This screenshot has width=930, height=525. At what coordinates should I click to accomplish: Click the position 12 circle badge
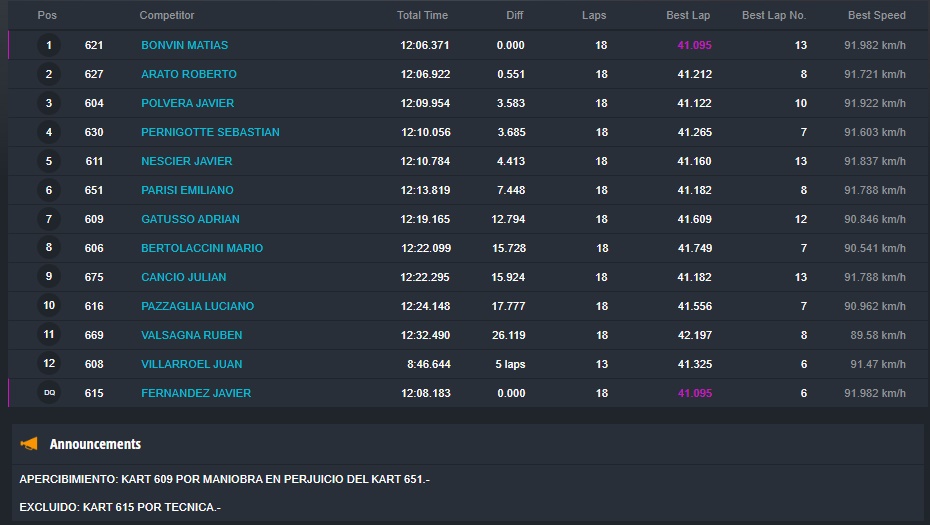[49, 364]
